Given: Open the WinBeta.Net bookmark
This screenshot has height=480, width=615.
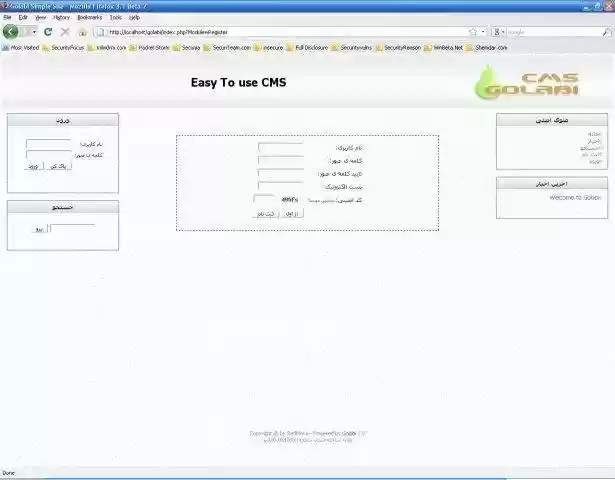Looking at the screenshot, I should click(444, 47).
